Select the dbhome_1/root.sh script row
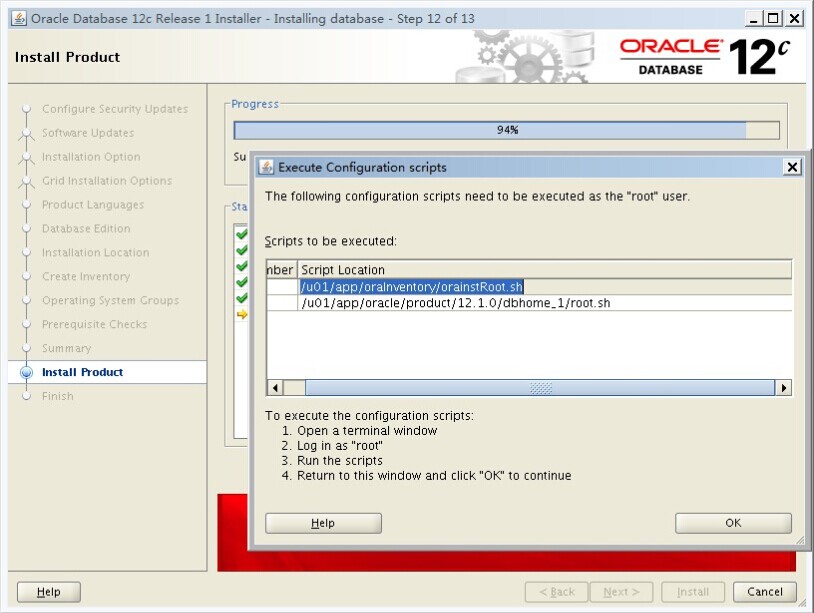 [456, 303]
